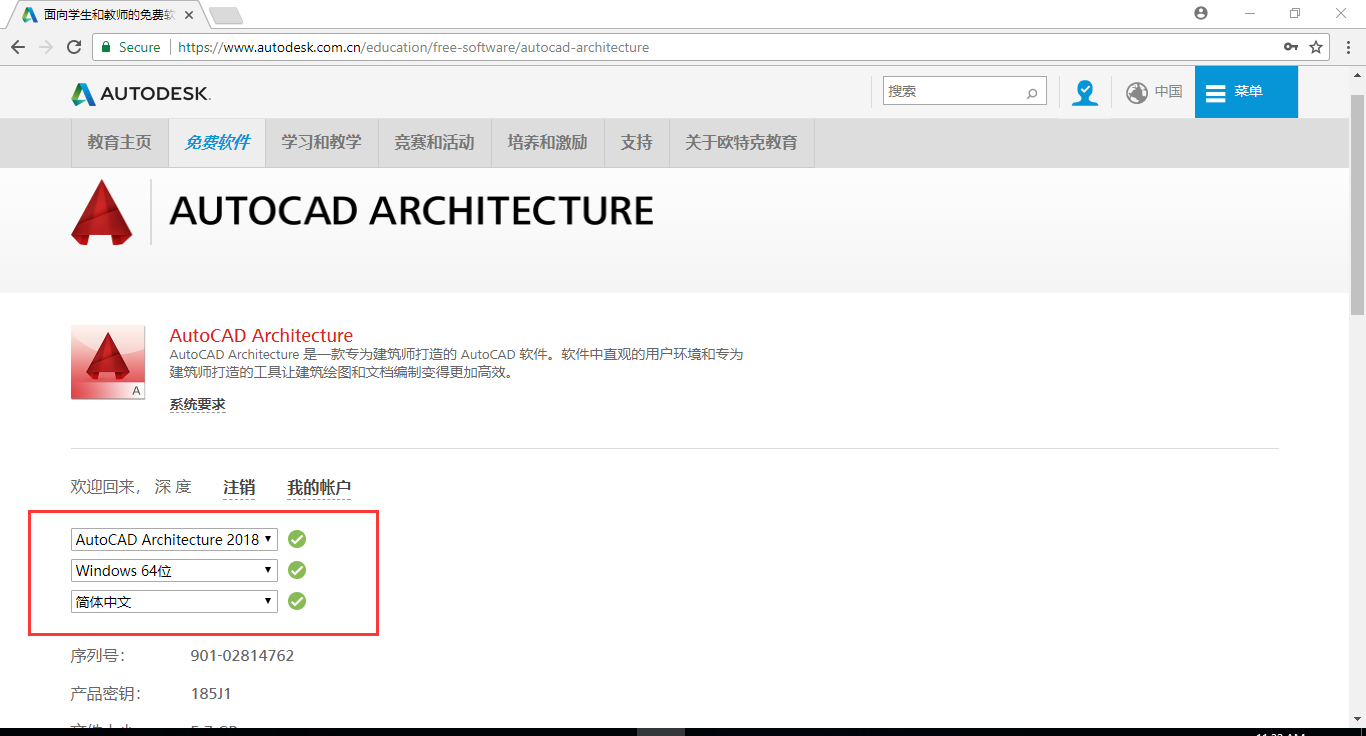
Task: Expand the Windows 64位 dropdown
Action: [174, 570]
